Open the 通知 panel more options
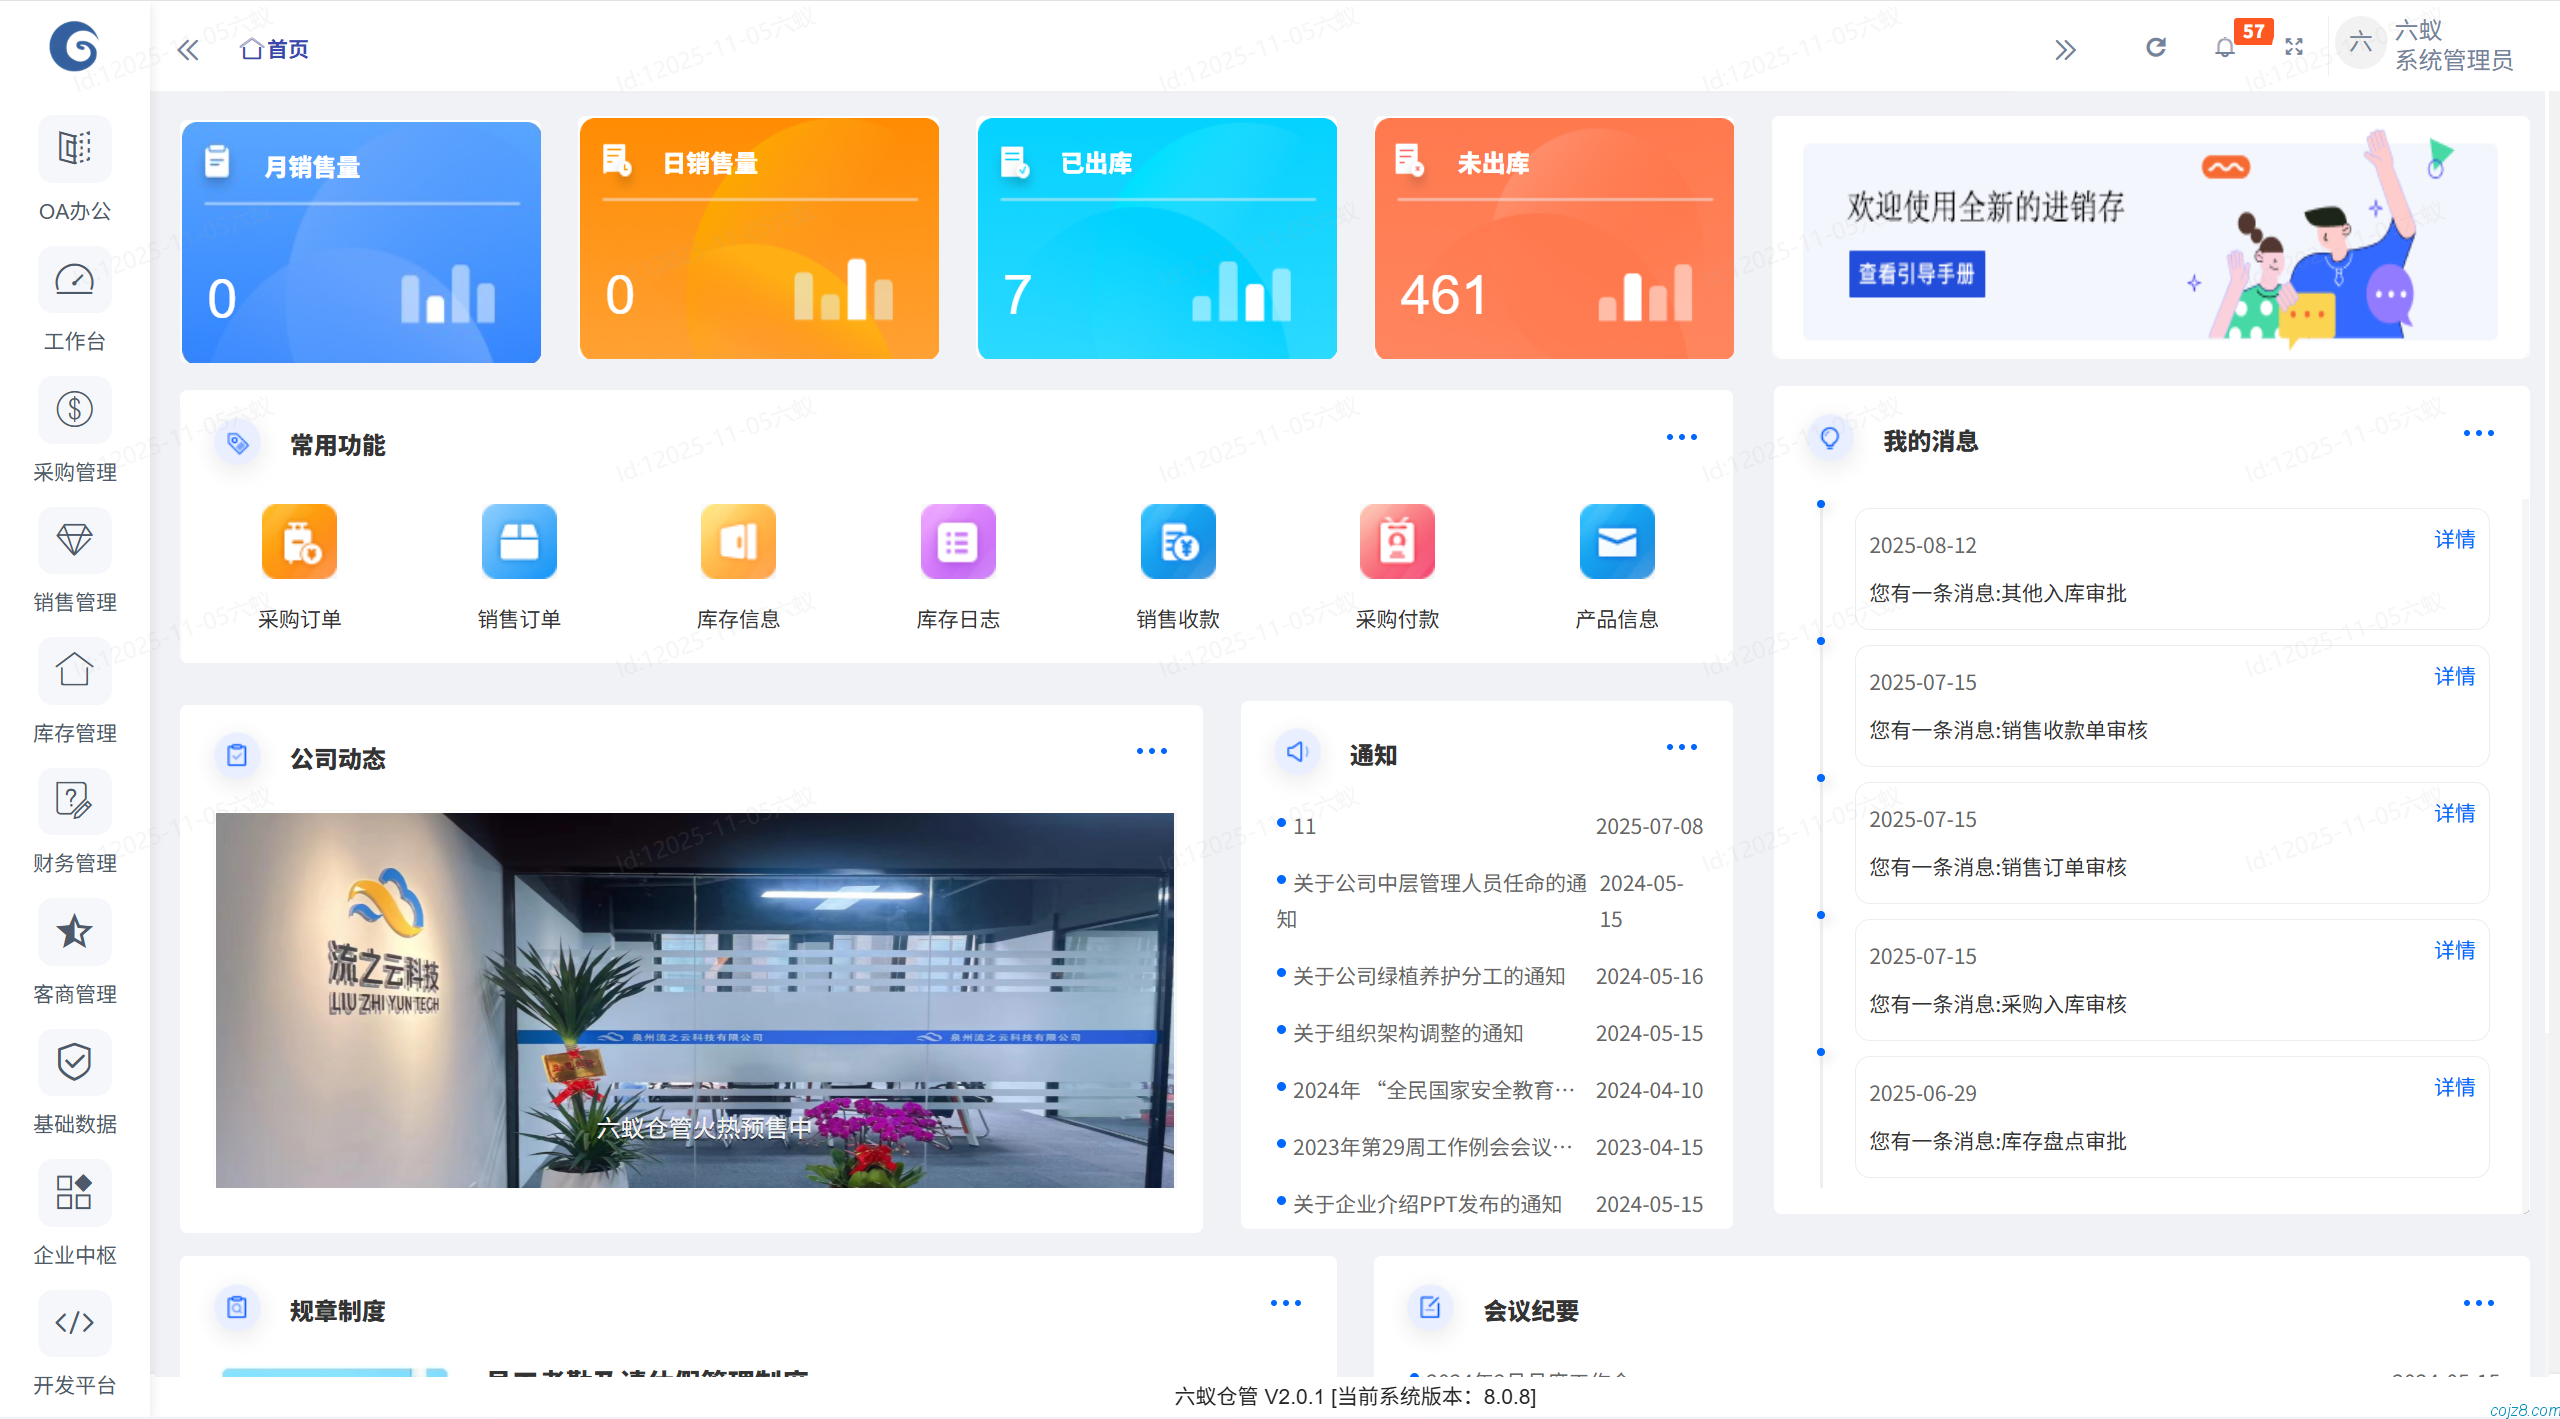The image size is (2560, 1419). 1681,747
